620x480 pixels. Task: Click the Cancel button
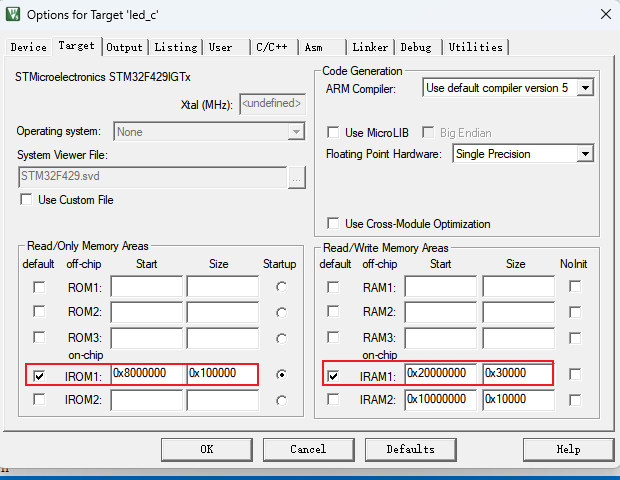[308, 450]
